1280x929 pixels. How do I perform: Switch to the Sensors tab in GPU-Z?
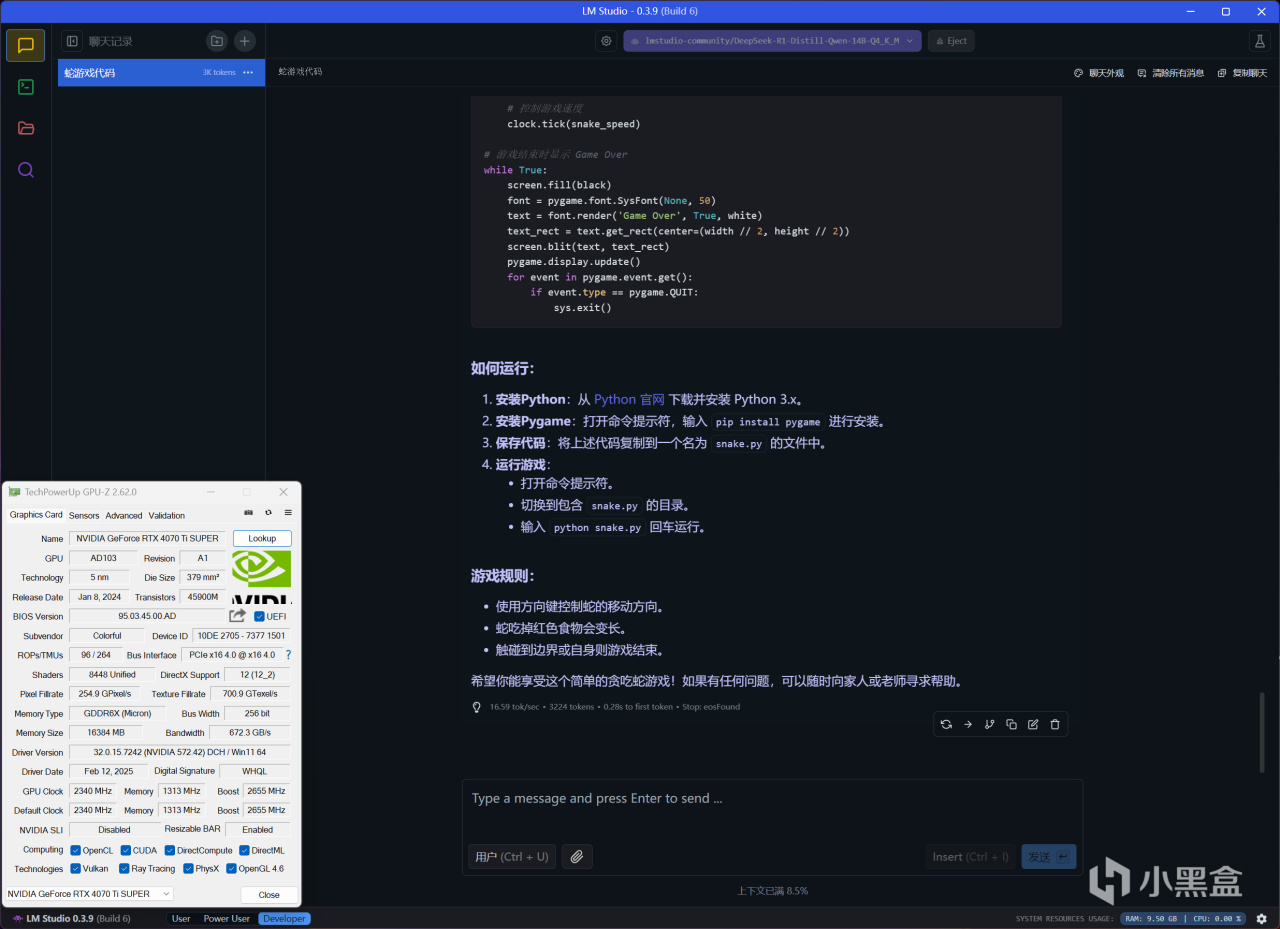click(84, 515)
